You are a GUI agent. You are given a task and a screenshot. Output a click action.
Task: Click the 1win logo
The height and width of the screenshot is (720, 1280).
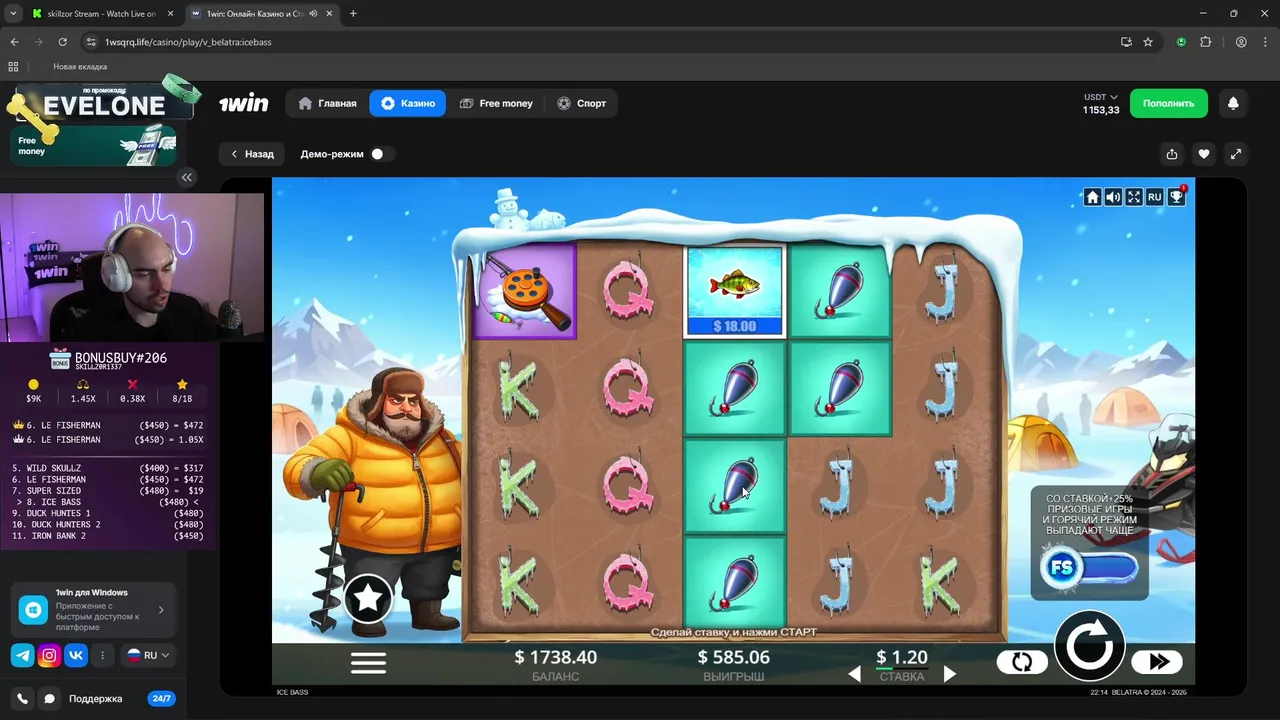pyautogui.click(x=244, y=103)
